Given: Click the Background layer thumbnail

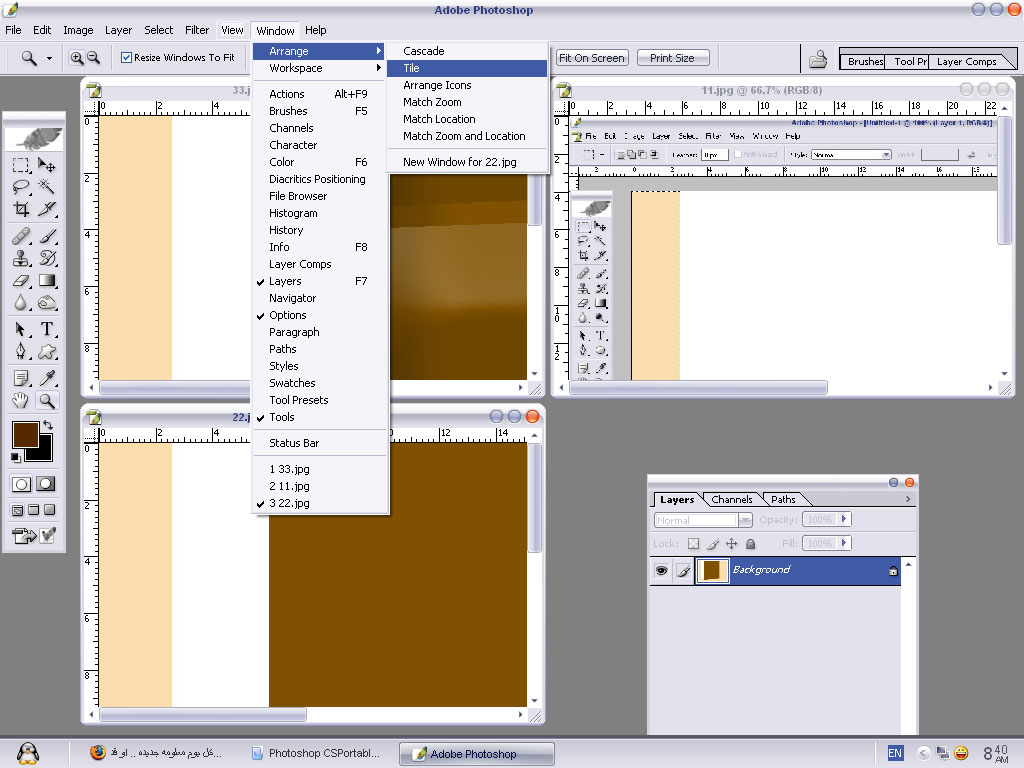Looking at the screenshot, I should (x=712, y=571).
